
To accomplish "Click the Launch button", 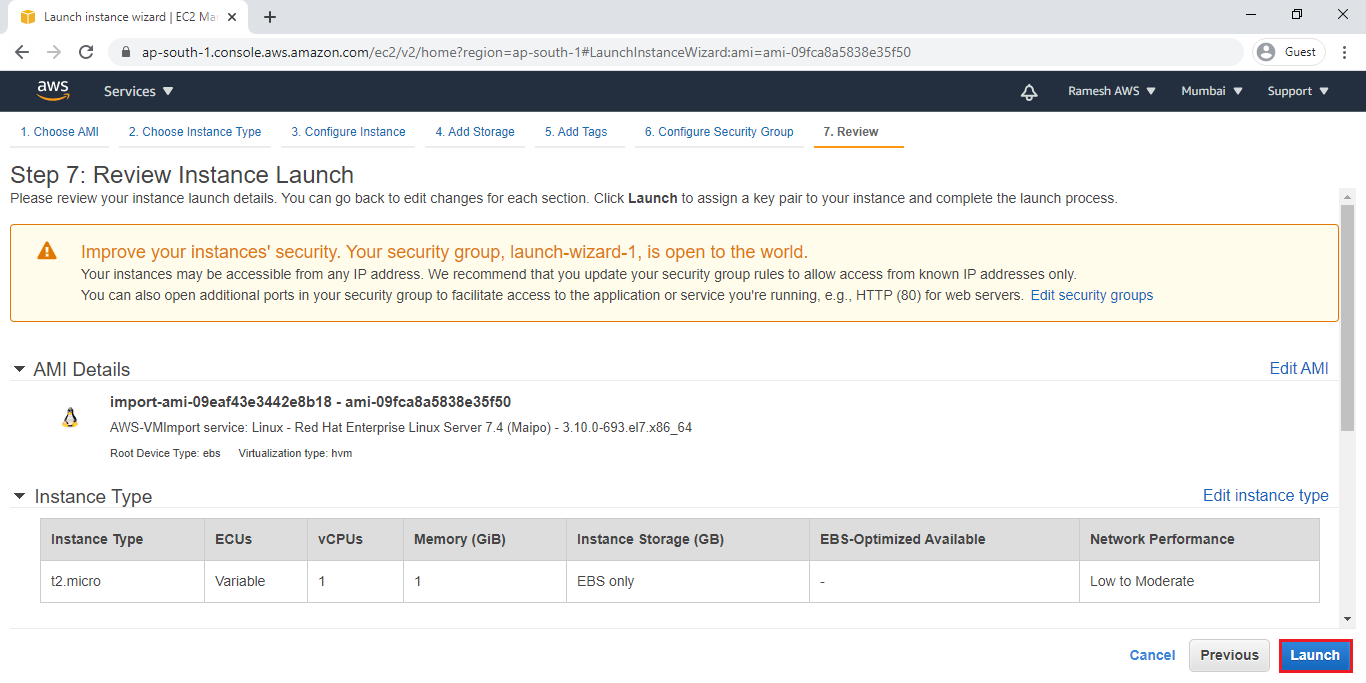I will tap(1315, 656).
